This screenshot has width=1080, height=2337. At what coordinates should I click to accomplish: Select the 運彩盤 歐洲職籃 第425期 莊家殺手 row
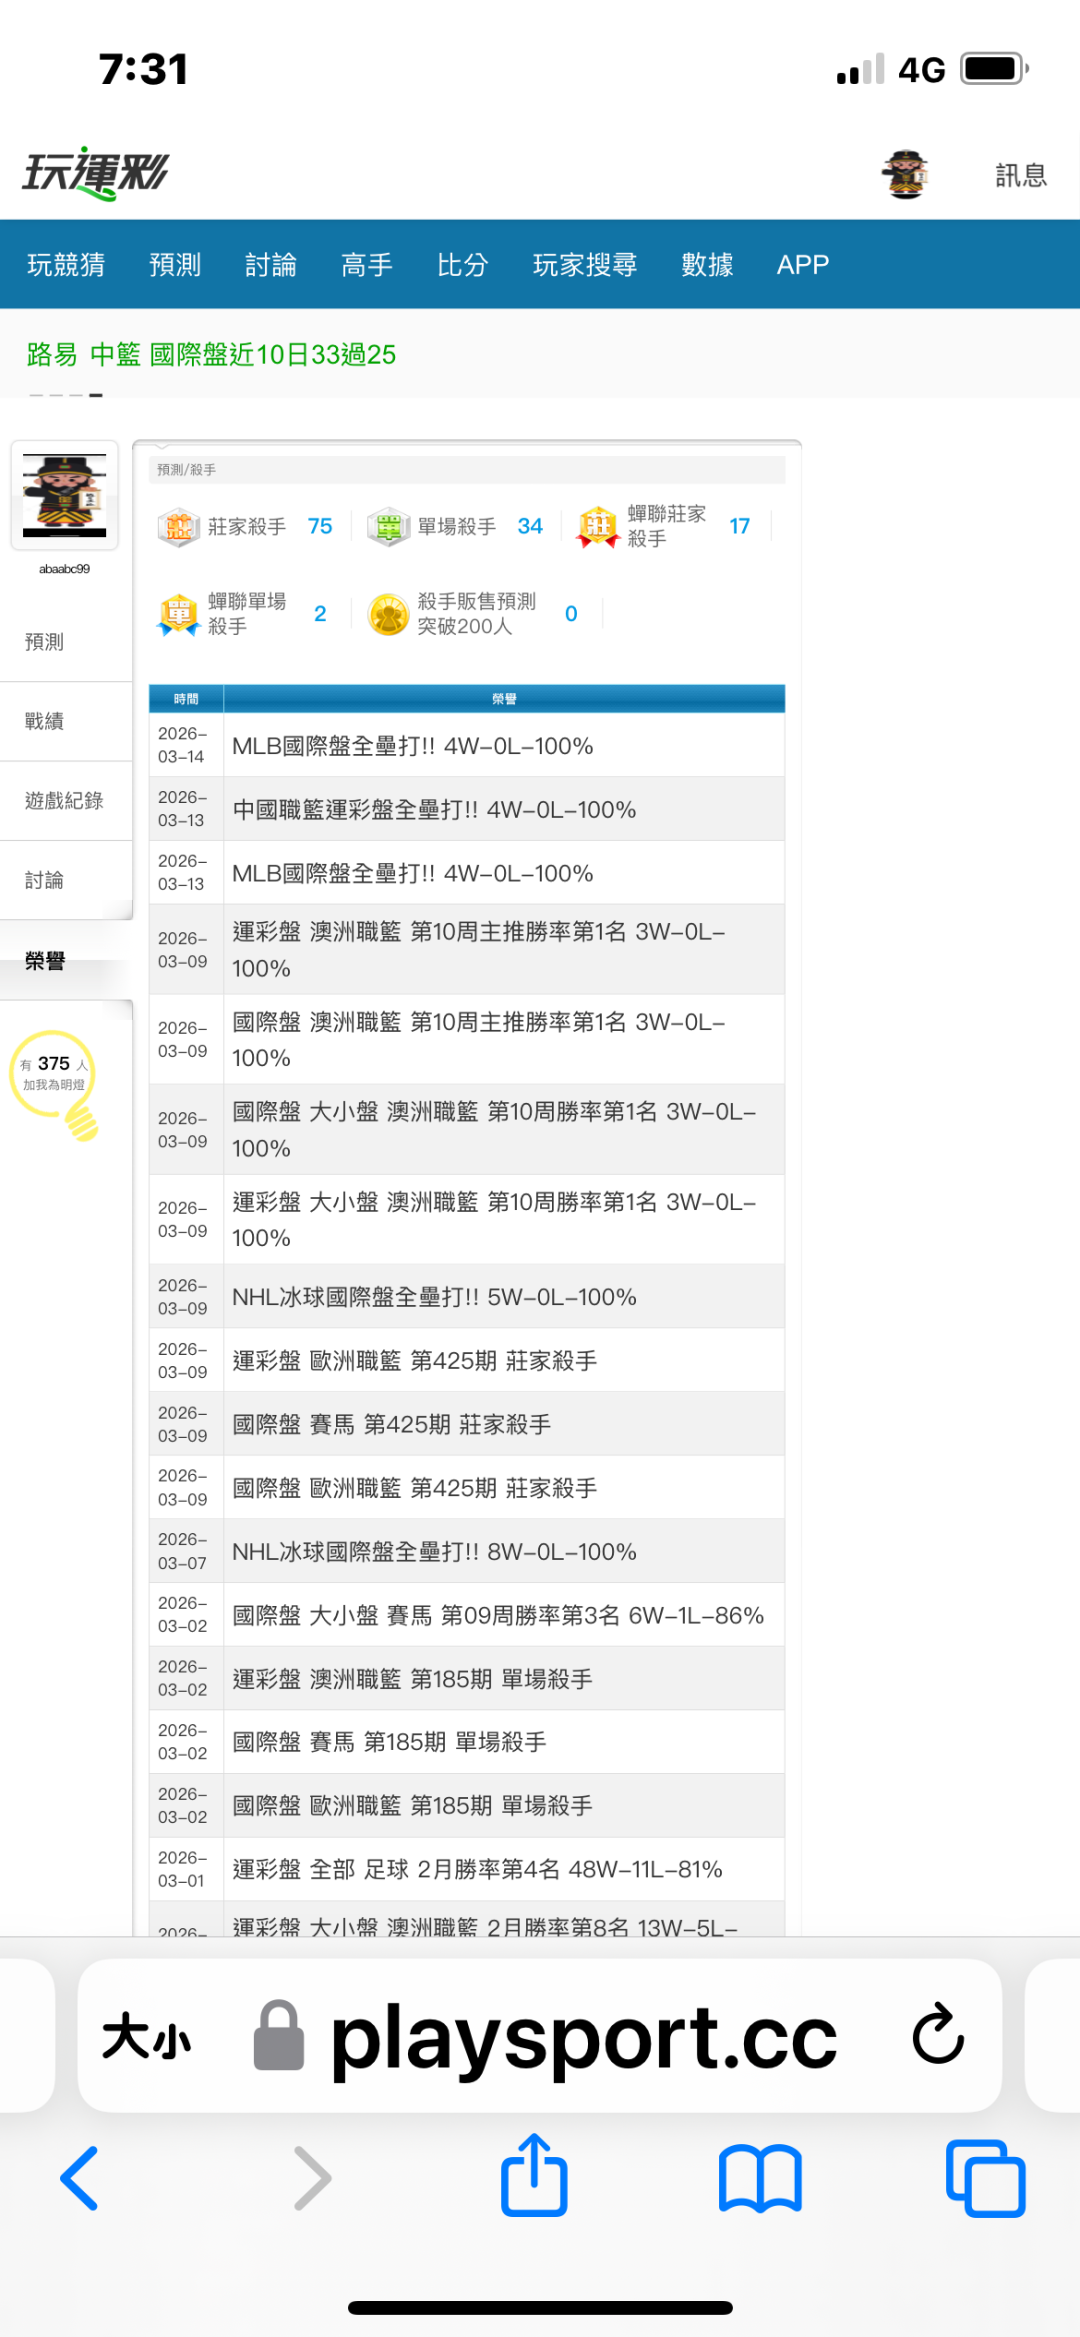467,1360
